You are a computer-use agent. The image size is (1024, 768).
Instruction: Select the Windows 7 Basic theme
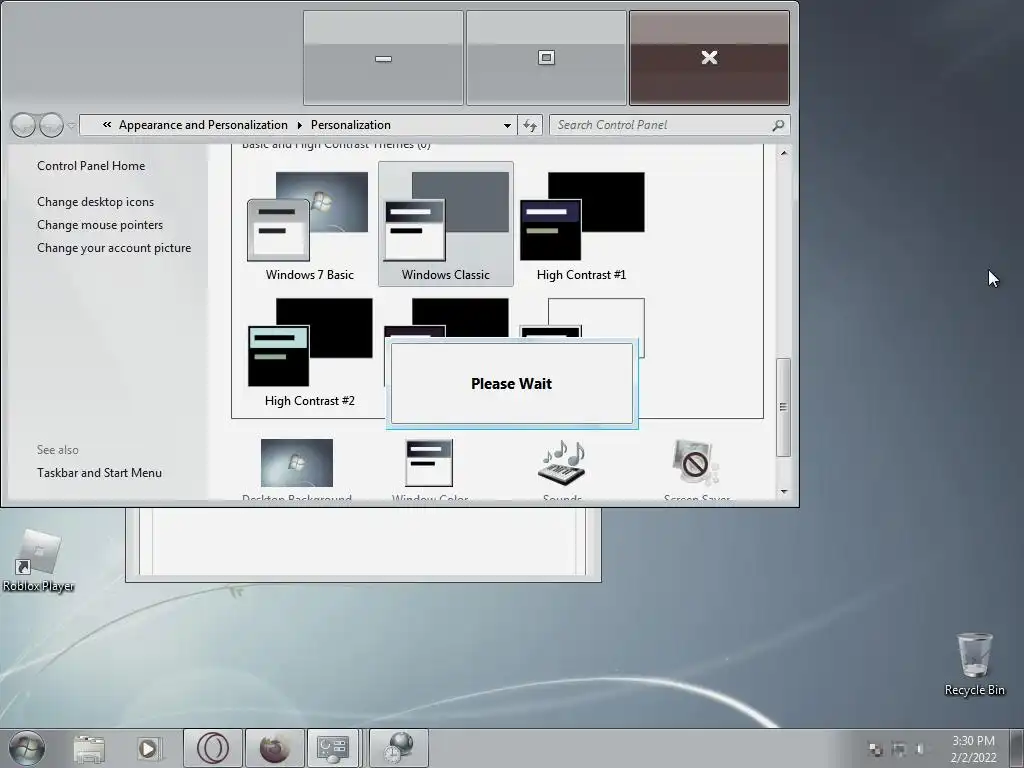(310, 224)
